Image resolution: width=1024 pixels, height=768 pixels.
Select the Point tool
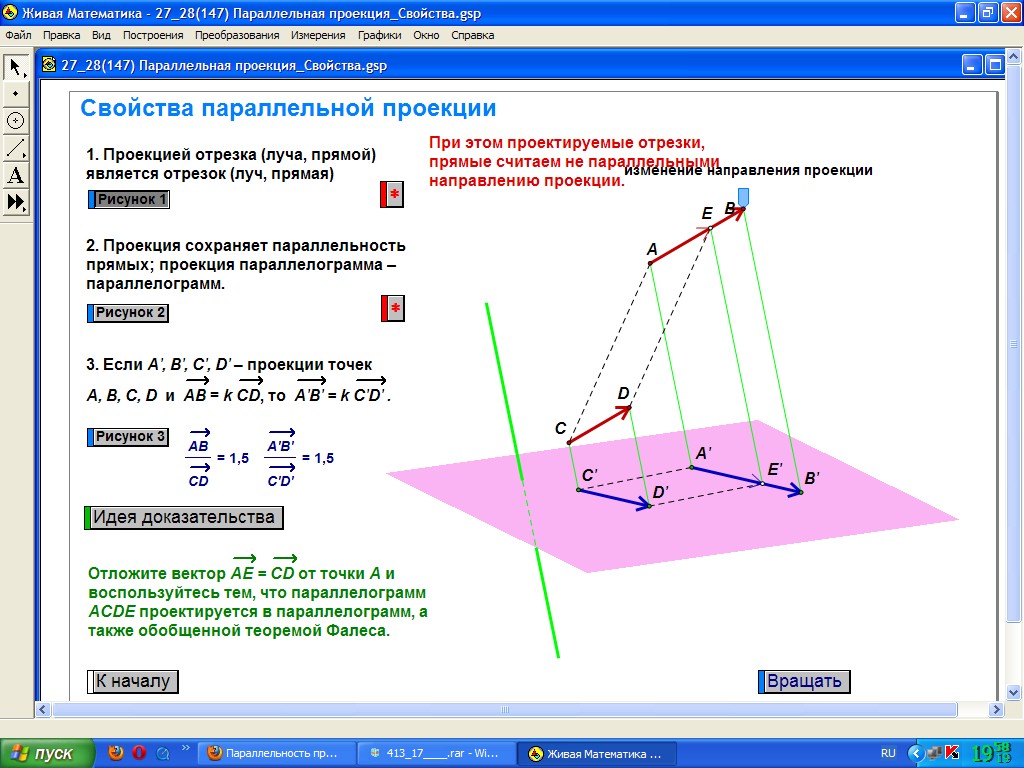coord(16,93)
